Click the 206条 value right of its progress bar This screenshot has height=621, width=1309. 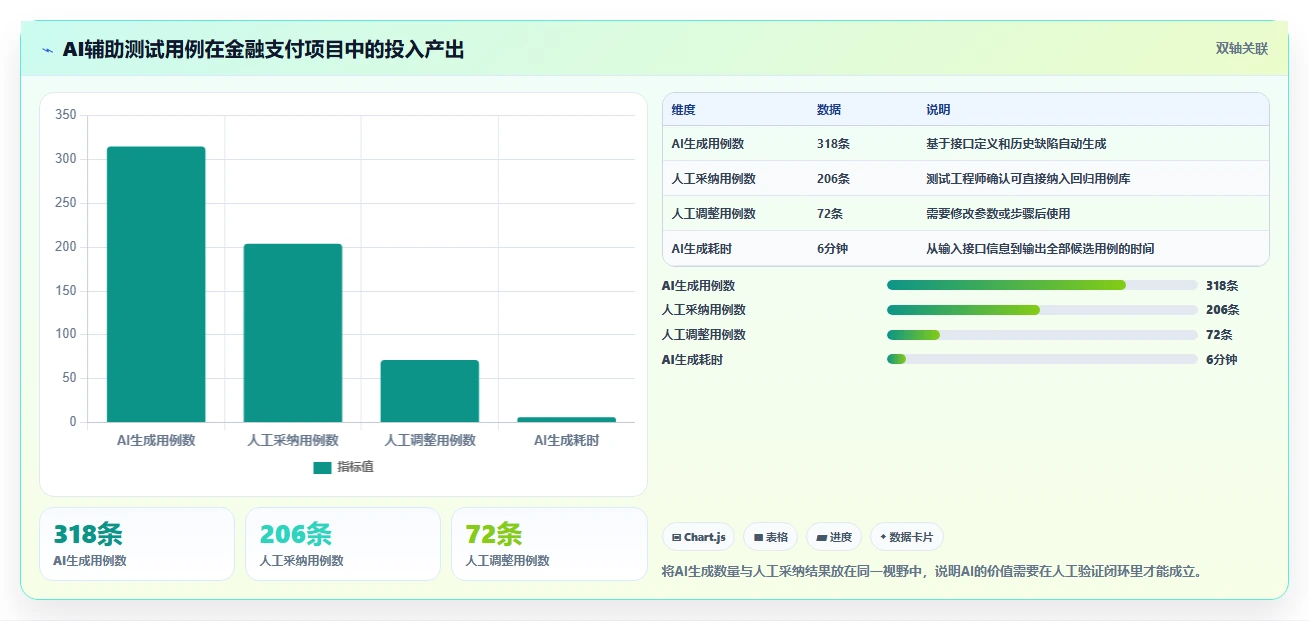coord(1222,310)
